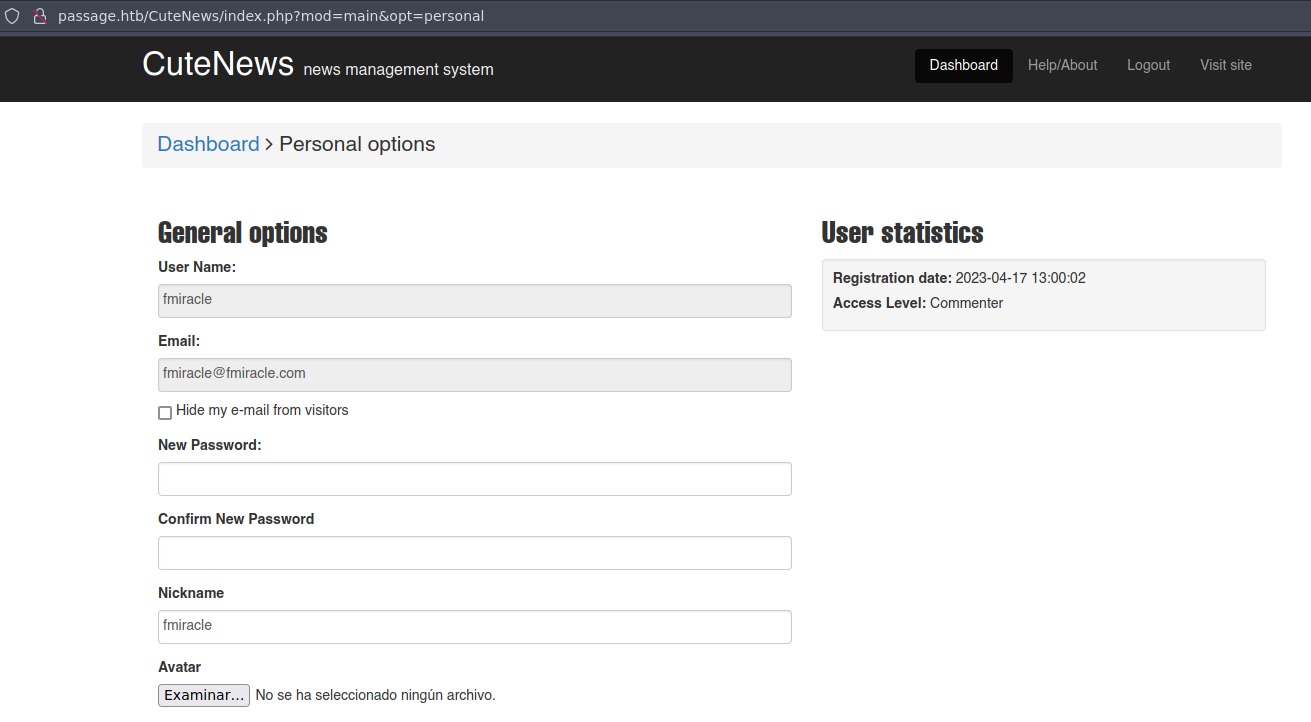Click the passage.htb URL in address bar

pos(271,16)
